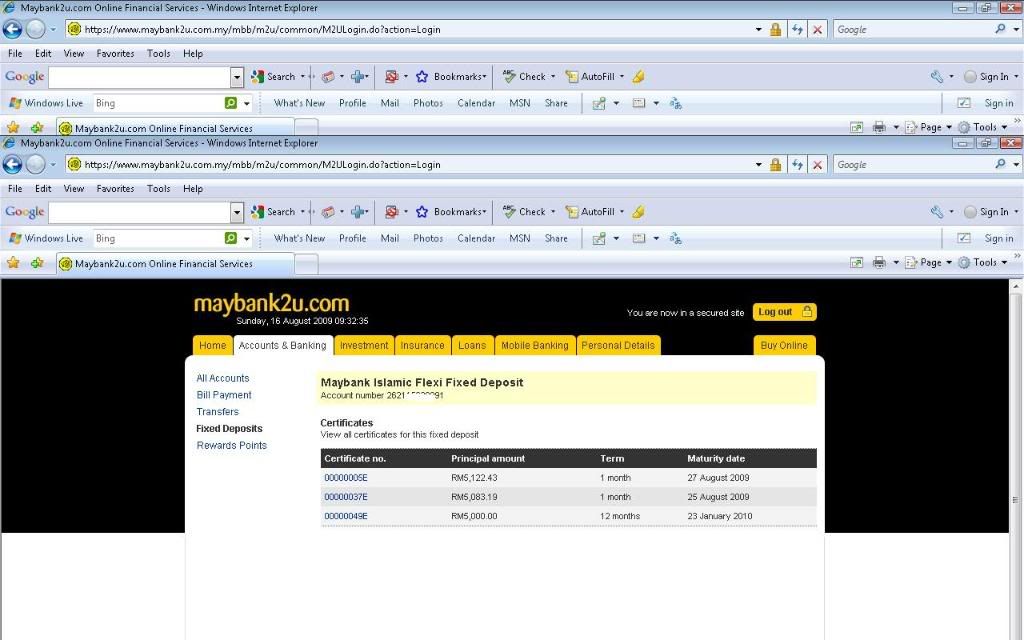Expand the Google toolbar search box dropdown in front window

click(x=237, y=212)
